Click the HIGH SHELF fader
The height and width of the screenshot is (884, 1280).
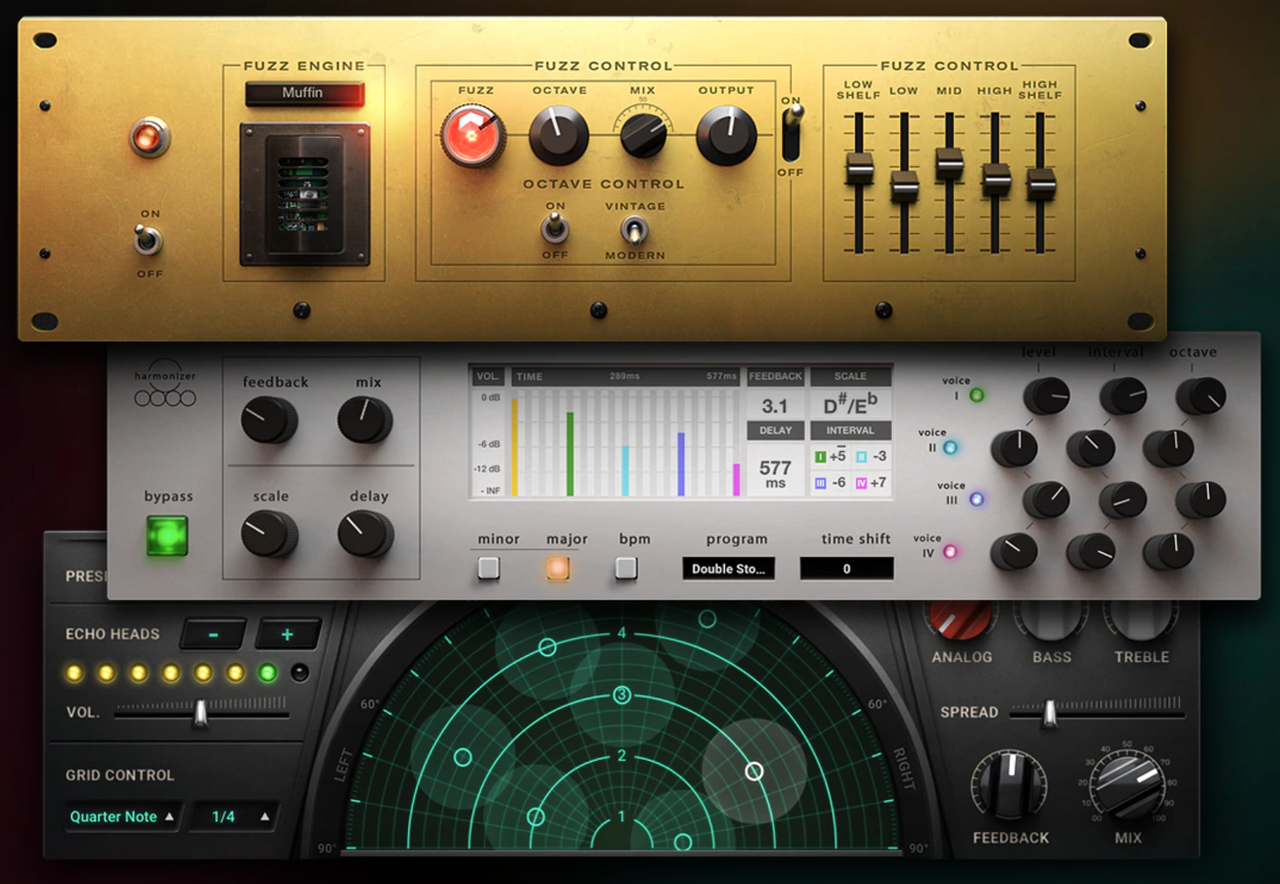[1040, 183]
